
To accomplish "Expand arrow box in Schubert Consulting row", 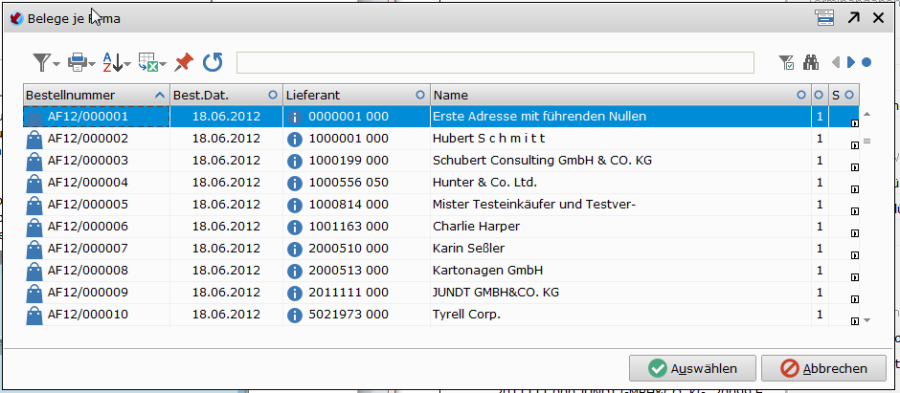I will coord(855,168).
